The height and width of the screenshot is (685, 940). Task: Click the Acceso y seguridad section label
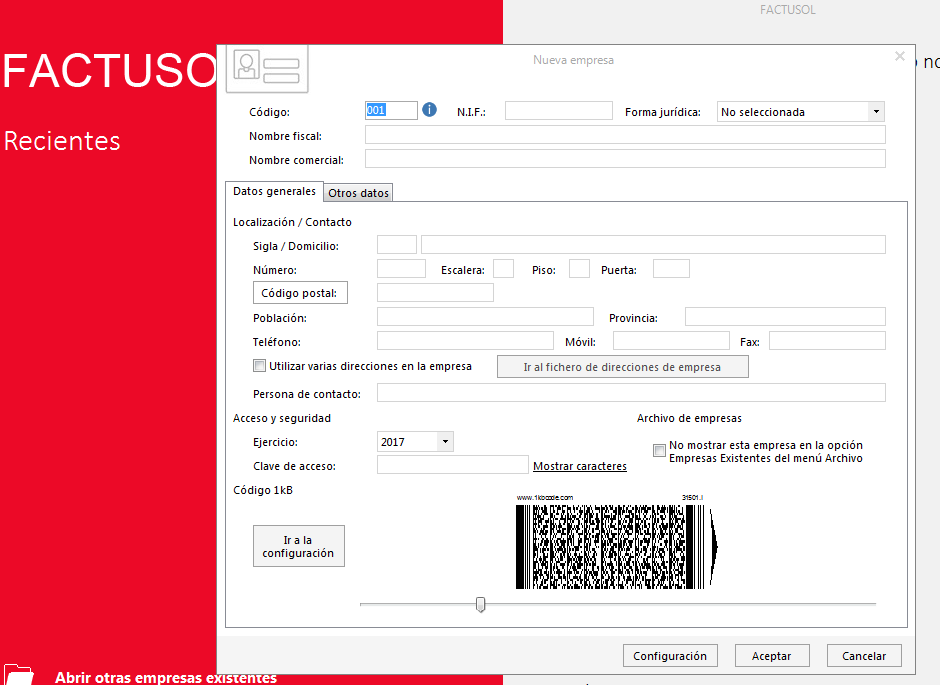(x=282, y=418)
